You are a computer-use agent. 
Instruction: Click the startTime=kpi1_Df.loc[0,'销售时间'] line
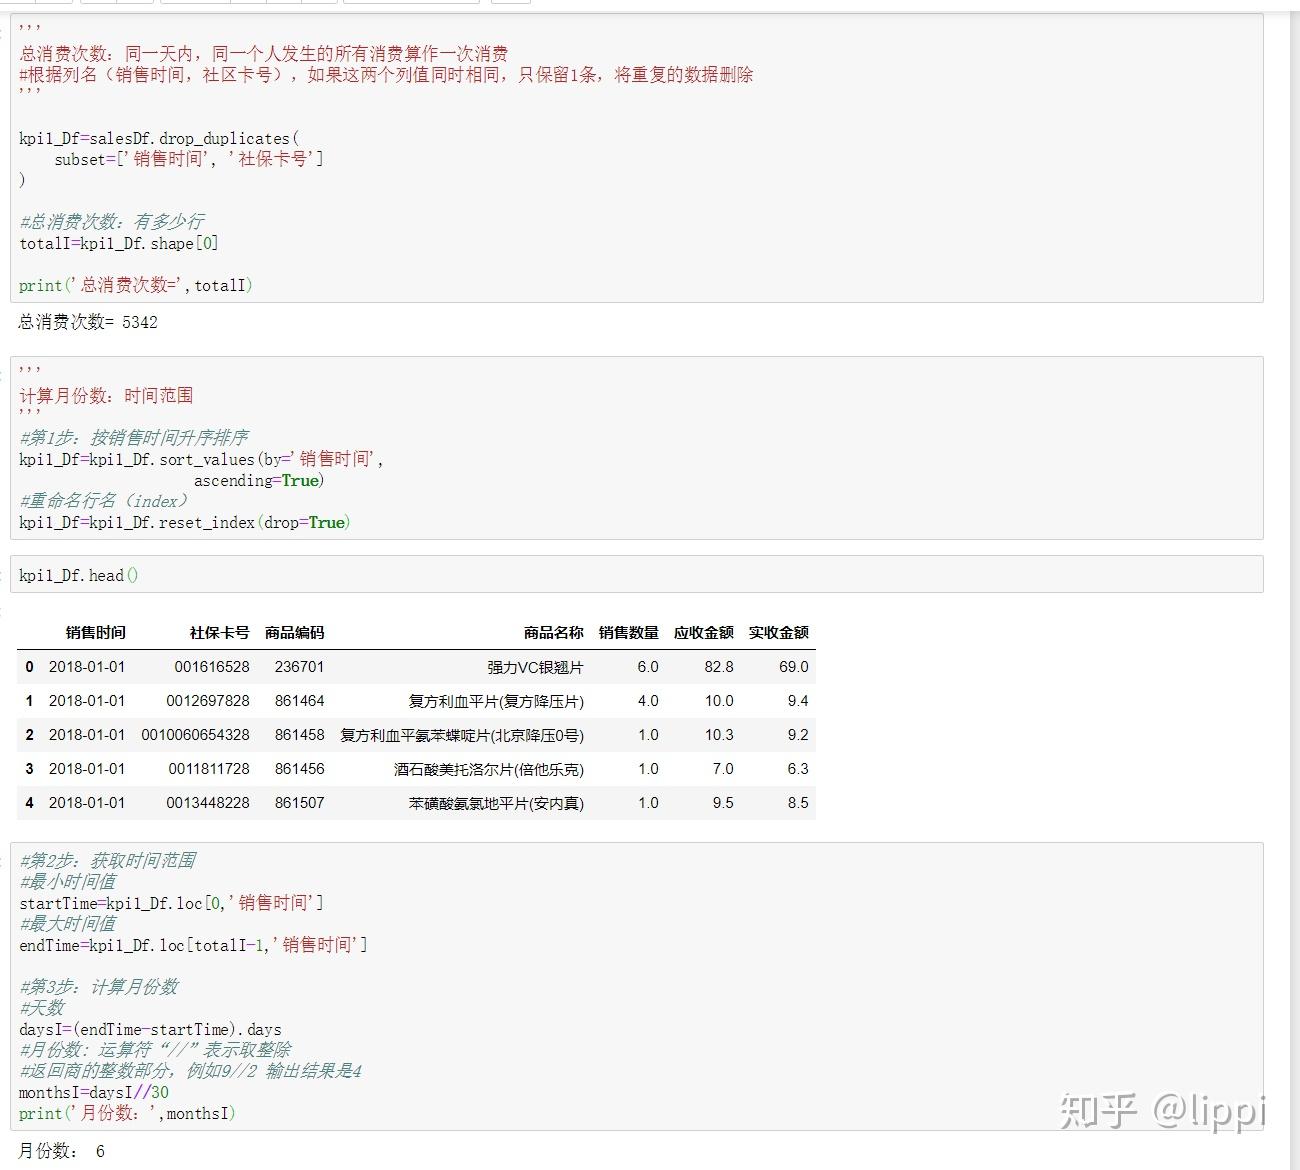[171, 903]
